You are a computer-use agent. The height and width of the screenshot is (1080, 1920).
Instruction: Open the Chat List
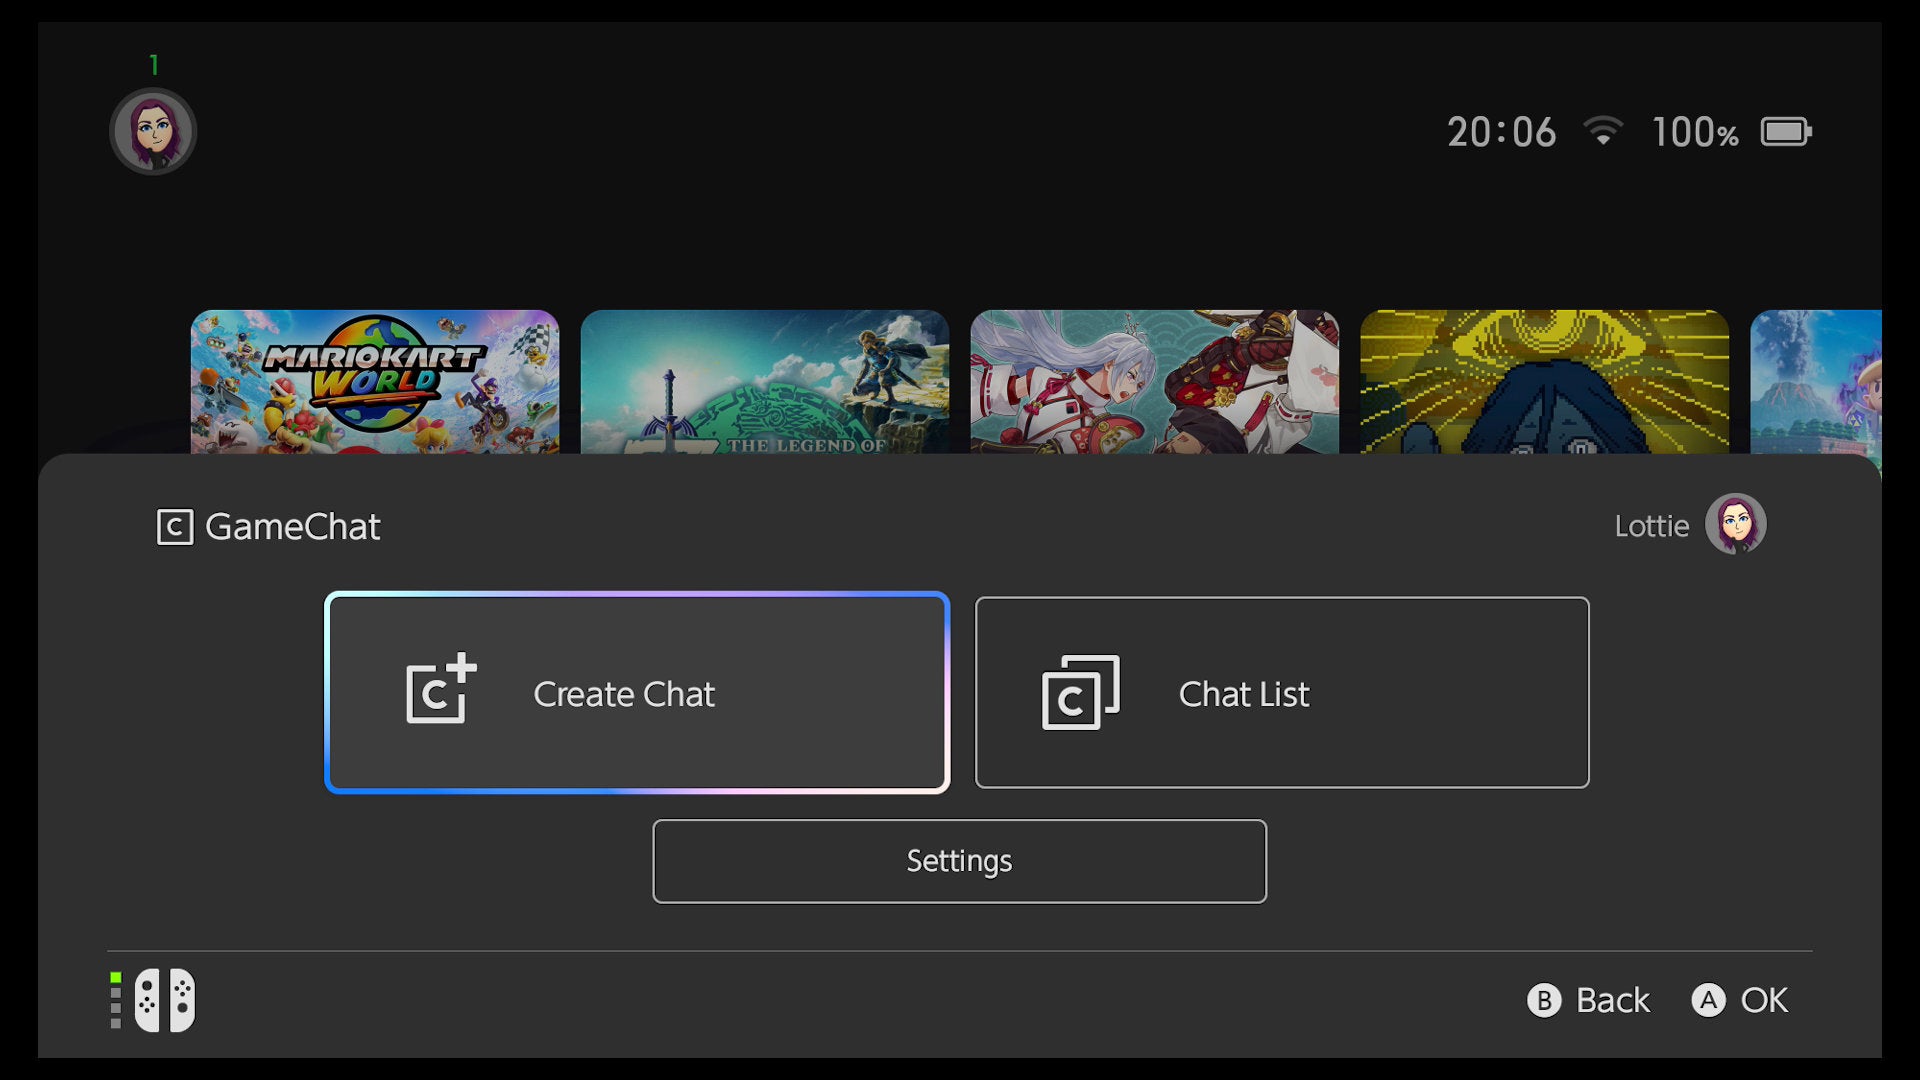tap(1281, 692)
